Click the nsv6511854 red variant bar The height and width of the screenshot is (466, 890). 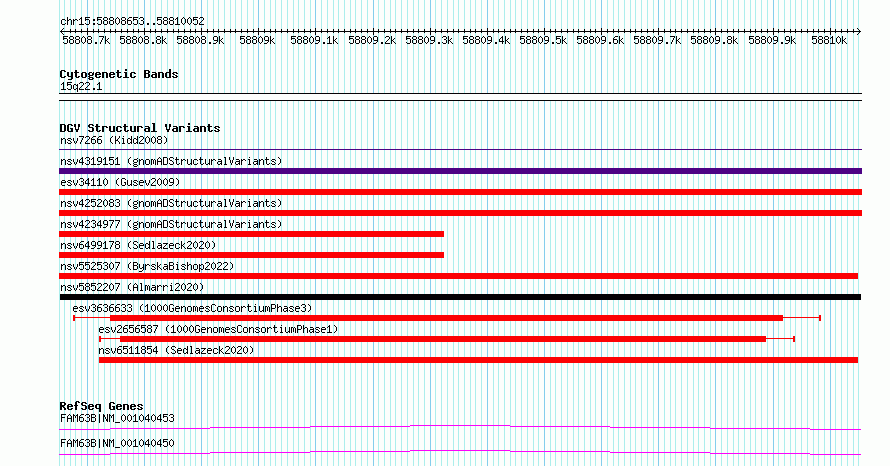coord(478,360)
